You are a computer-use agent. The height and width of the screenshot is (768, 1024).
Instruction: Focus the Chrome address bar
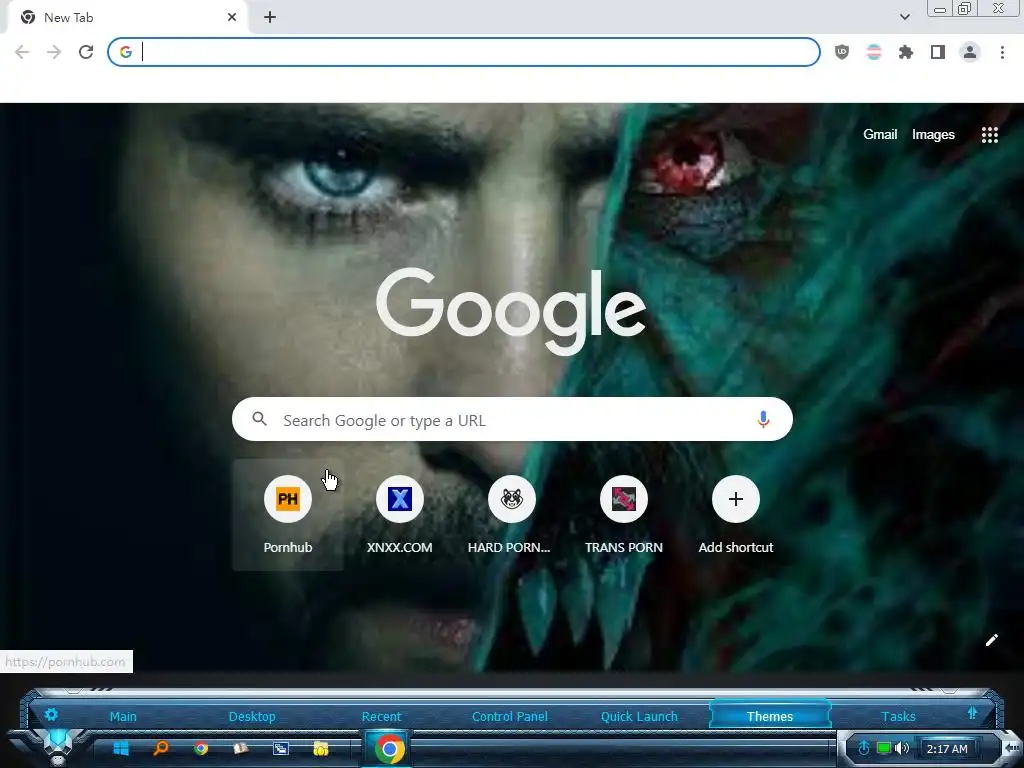coord(464,52)
